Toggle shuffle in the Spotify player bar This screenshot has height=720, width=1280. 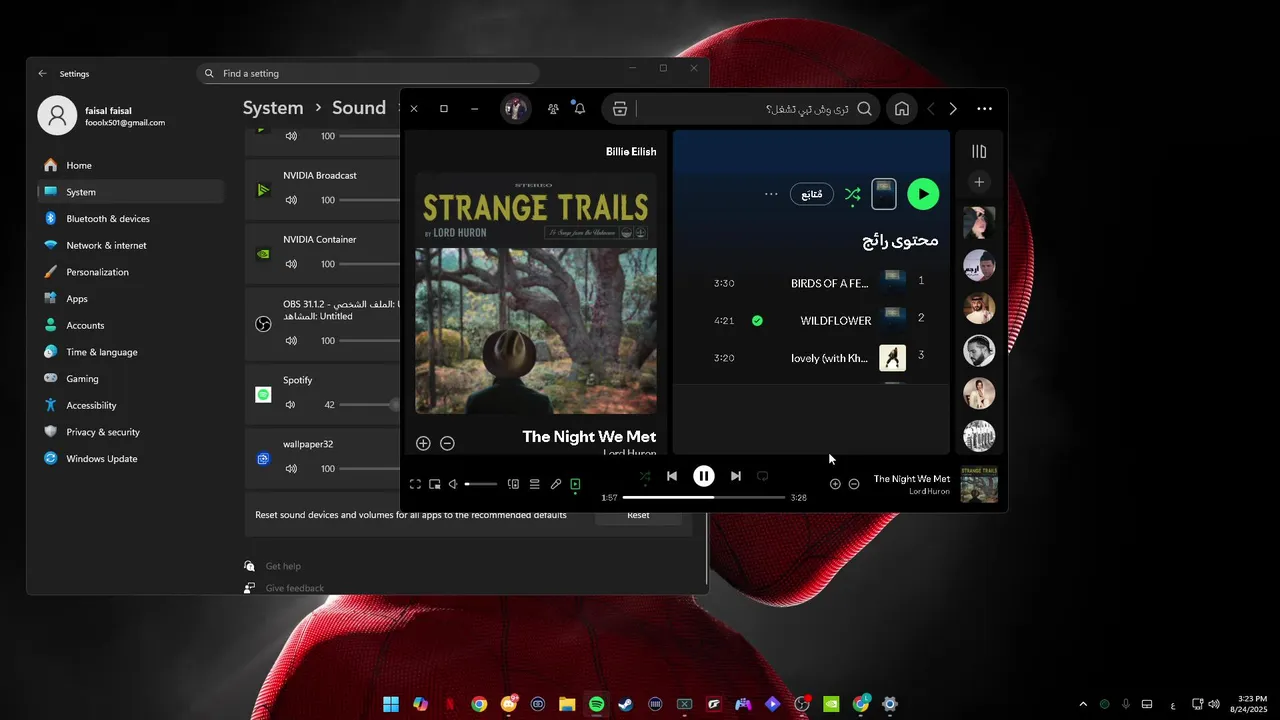click(x=645, y=477)
